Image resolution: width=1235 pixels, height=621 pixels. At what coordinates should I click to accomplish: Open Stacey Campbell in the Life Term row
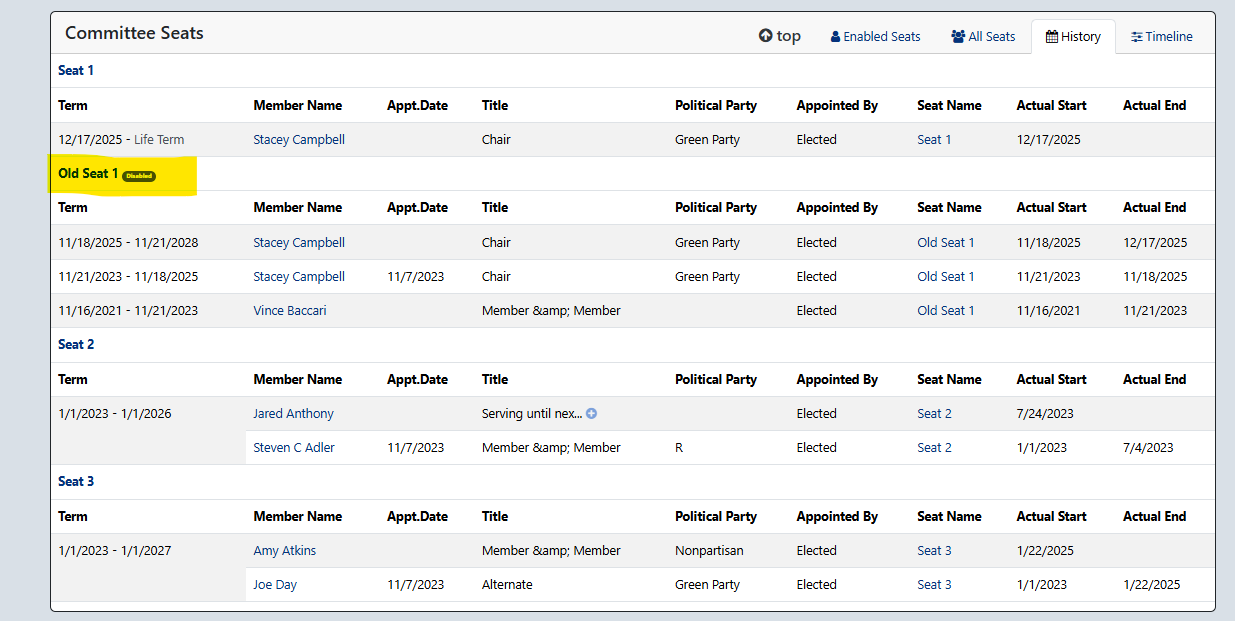pyautogui.click(x=299, y=140)
